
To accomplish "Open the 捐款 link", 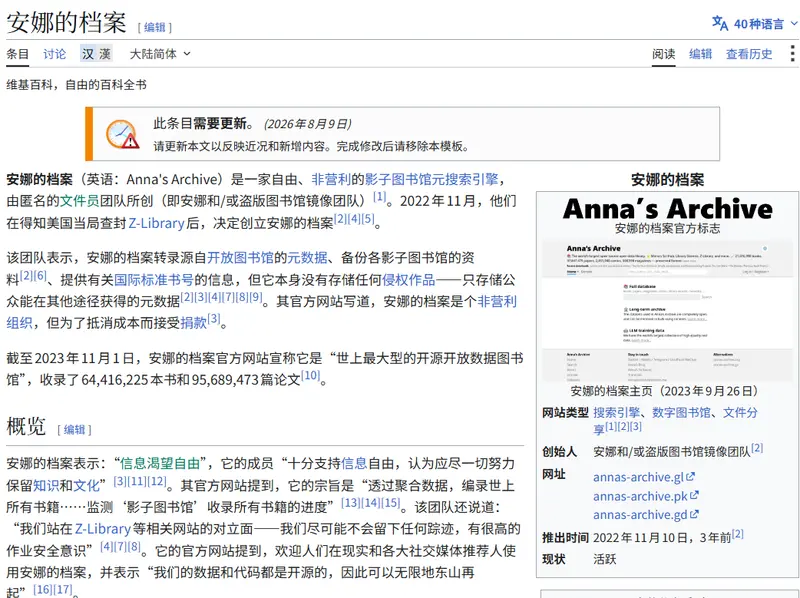I will coord(193,322).
